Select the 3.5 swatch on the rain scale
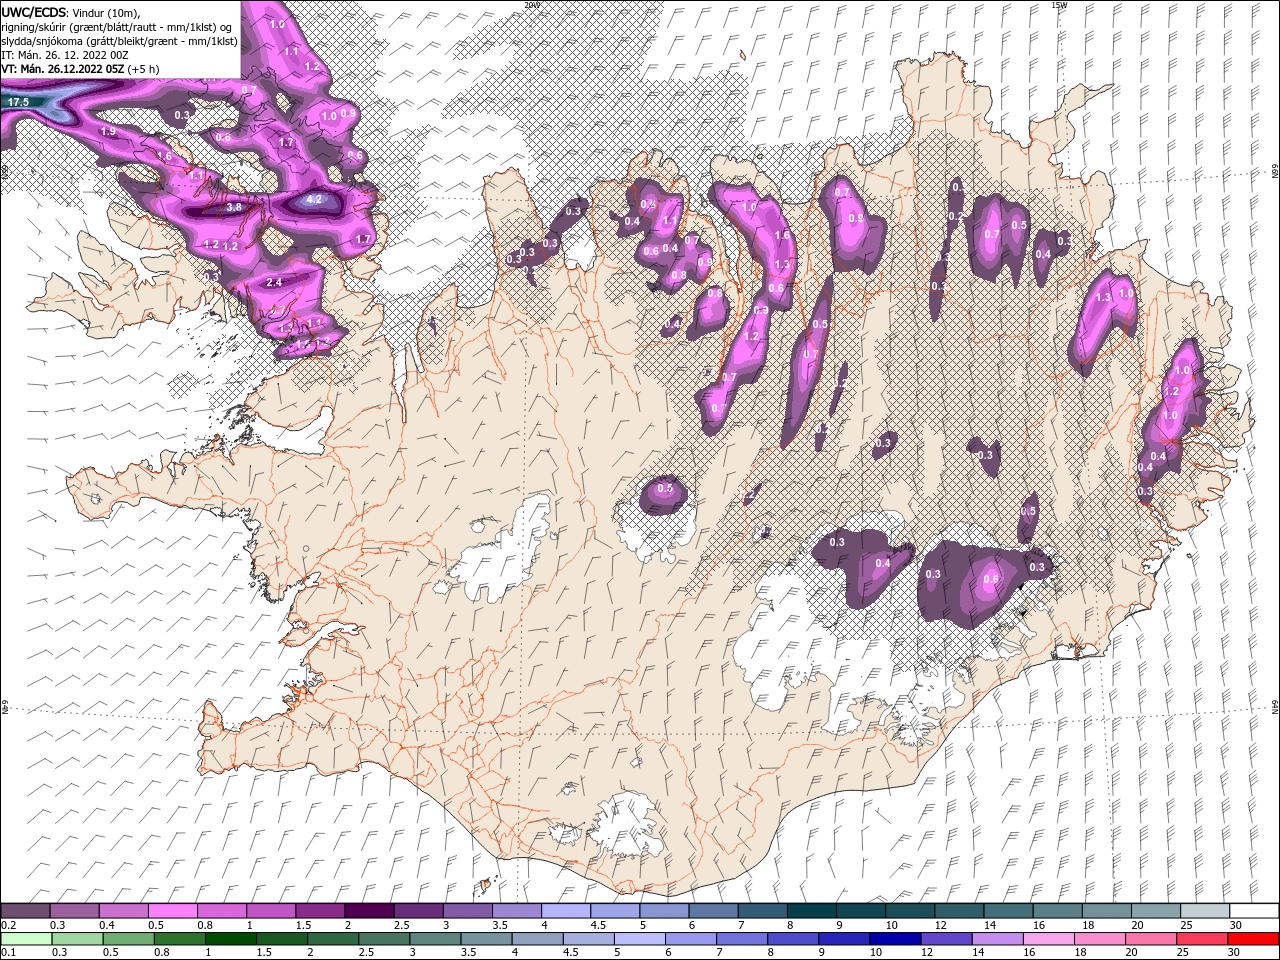1280x960 pixels. [485, 939]
